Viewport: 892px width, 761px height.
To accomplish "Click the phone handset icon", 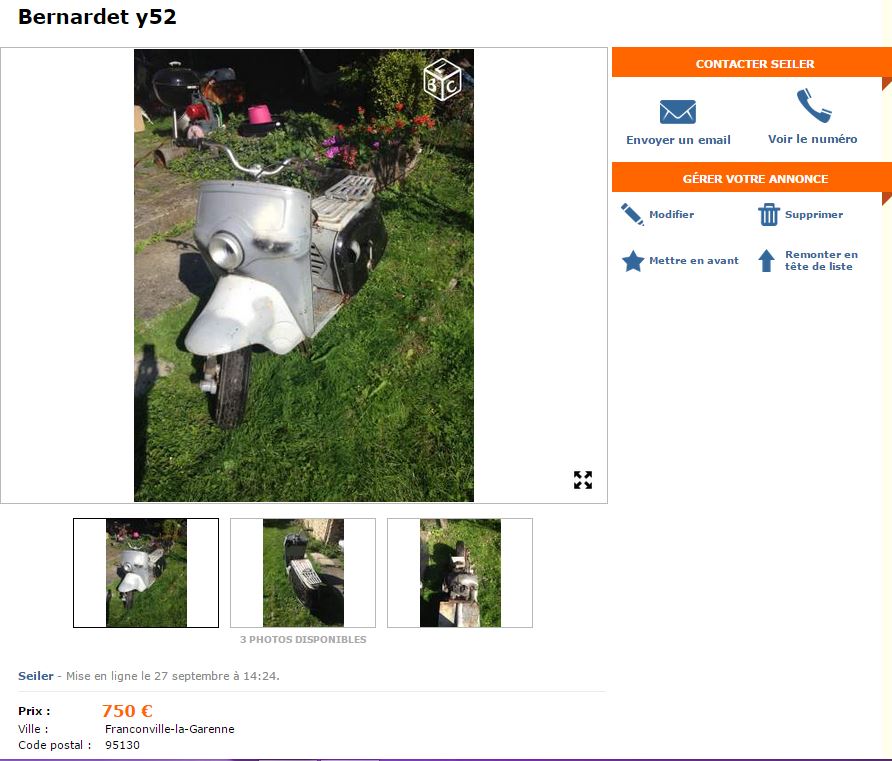I will (813, 105).
